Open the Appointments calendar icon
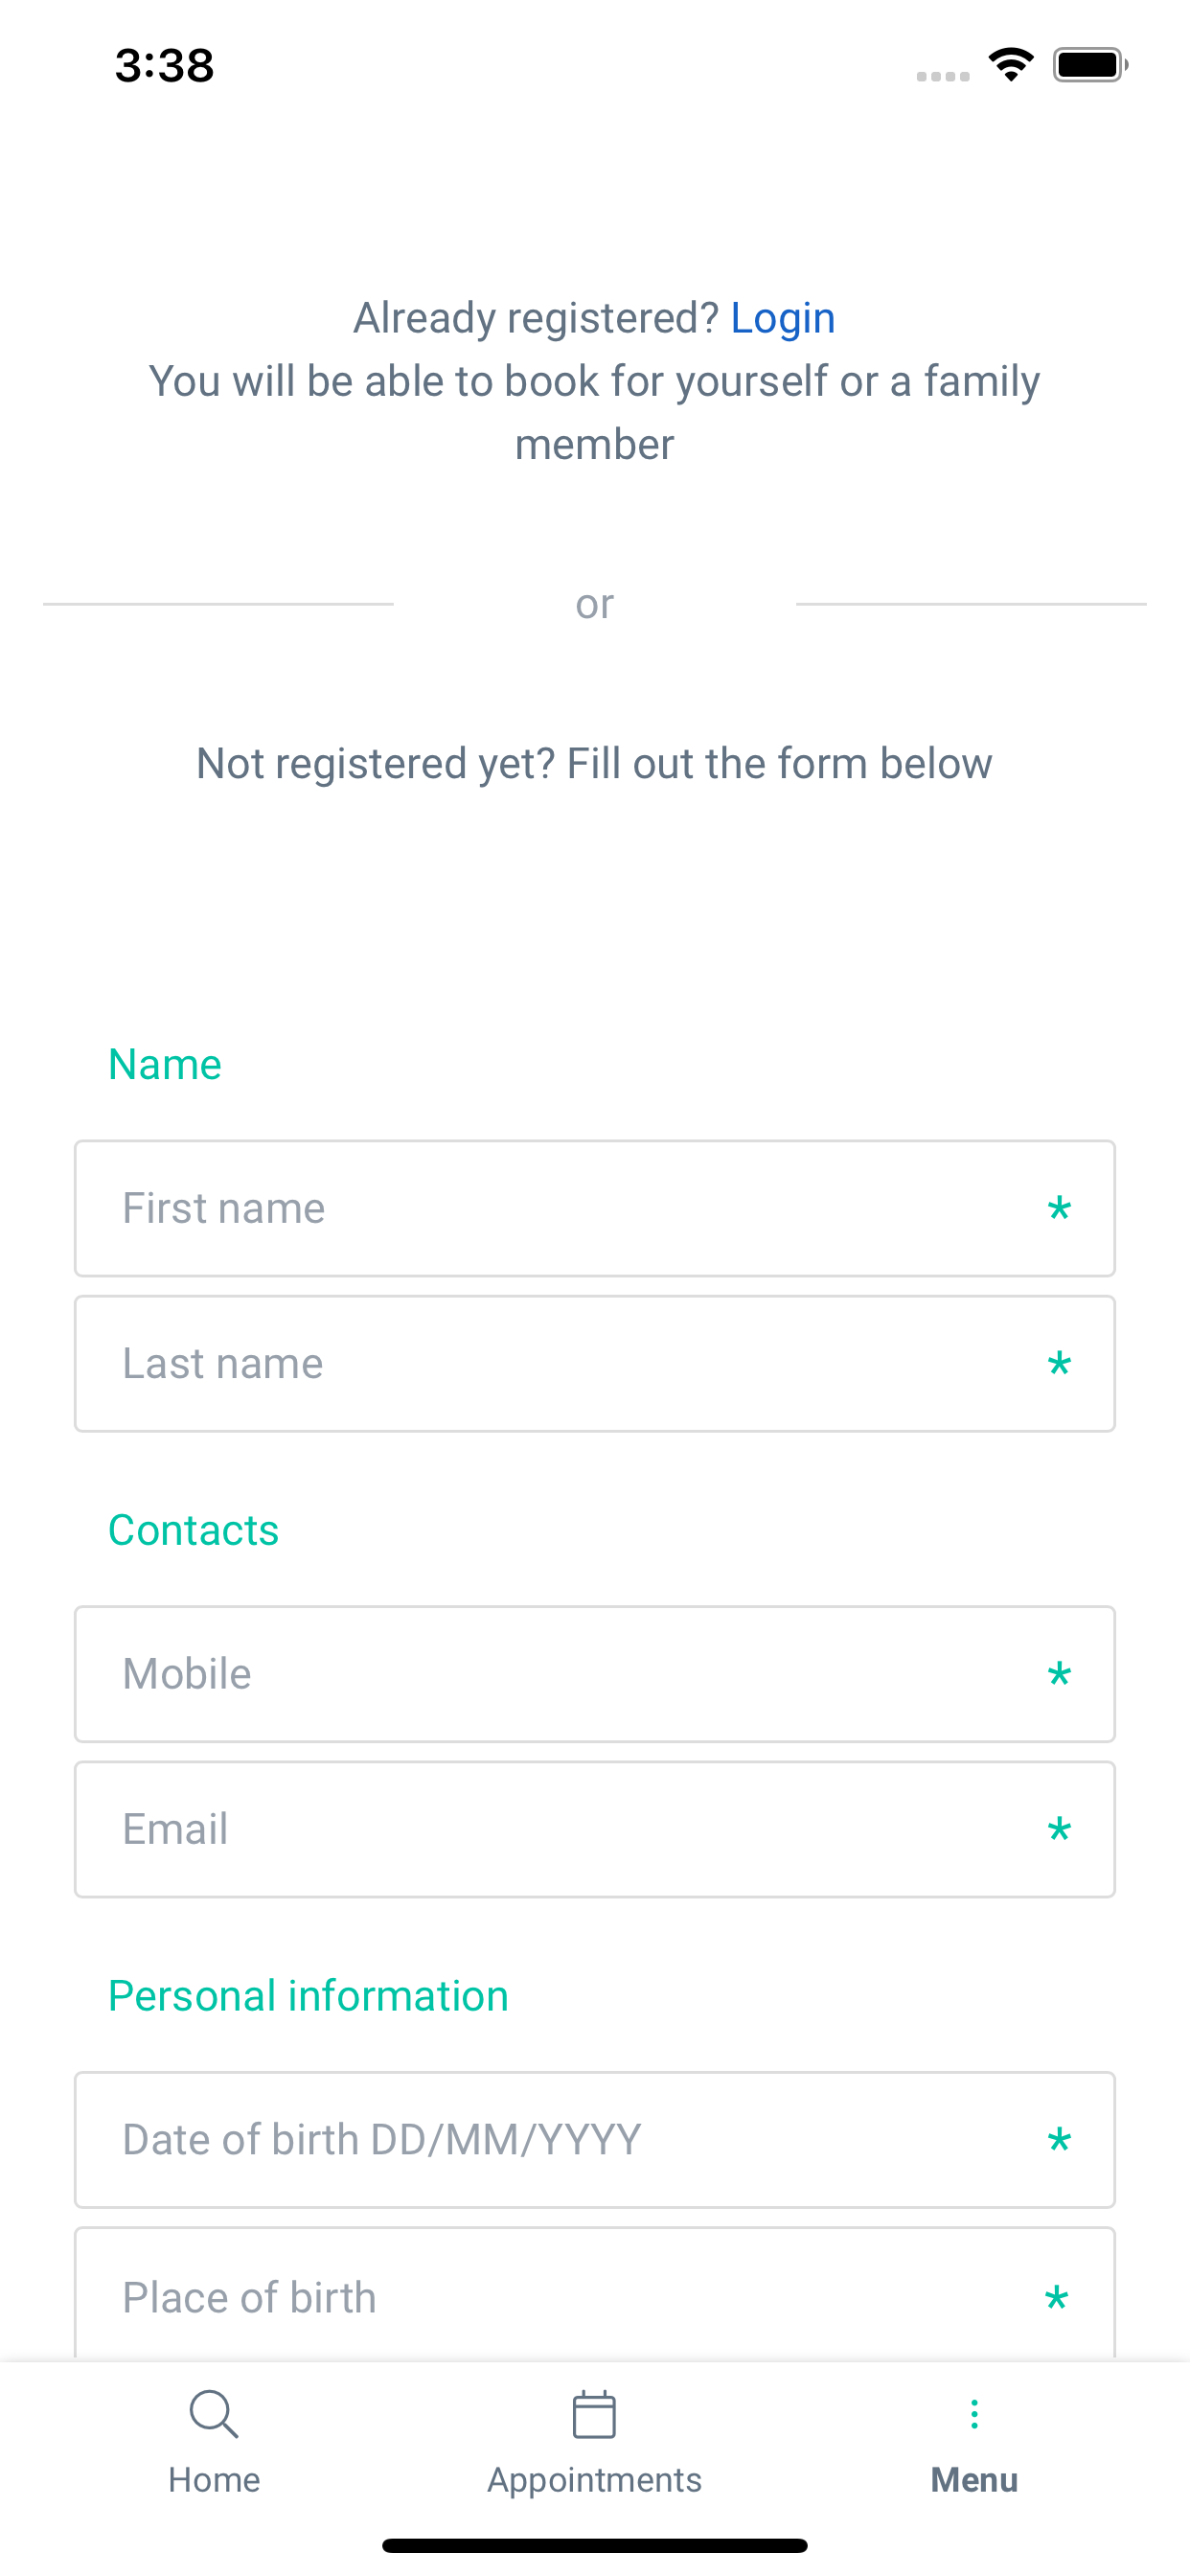 (594, 2415)
